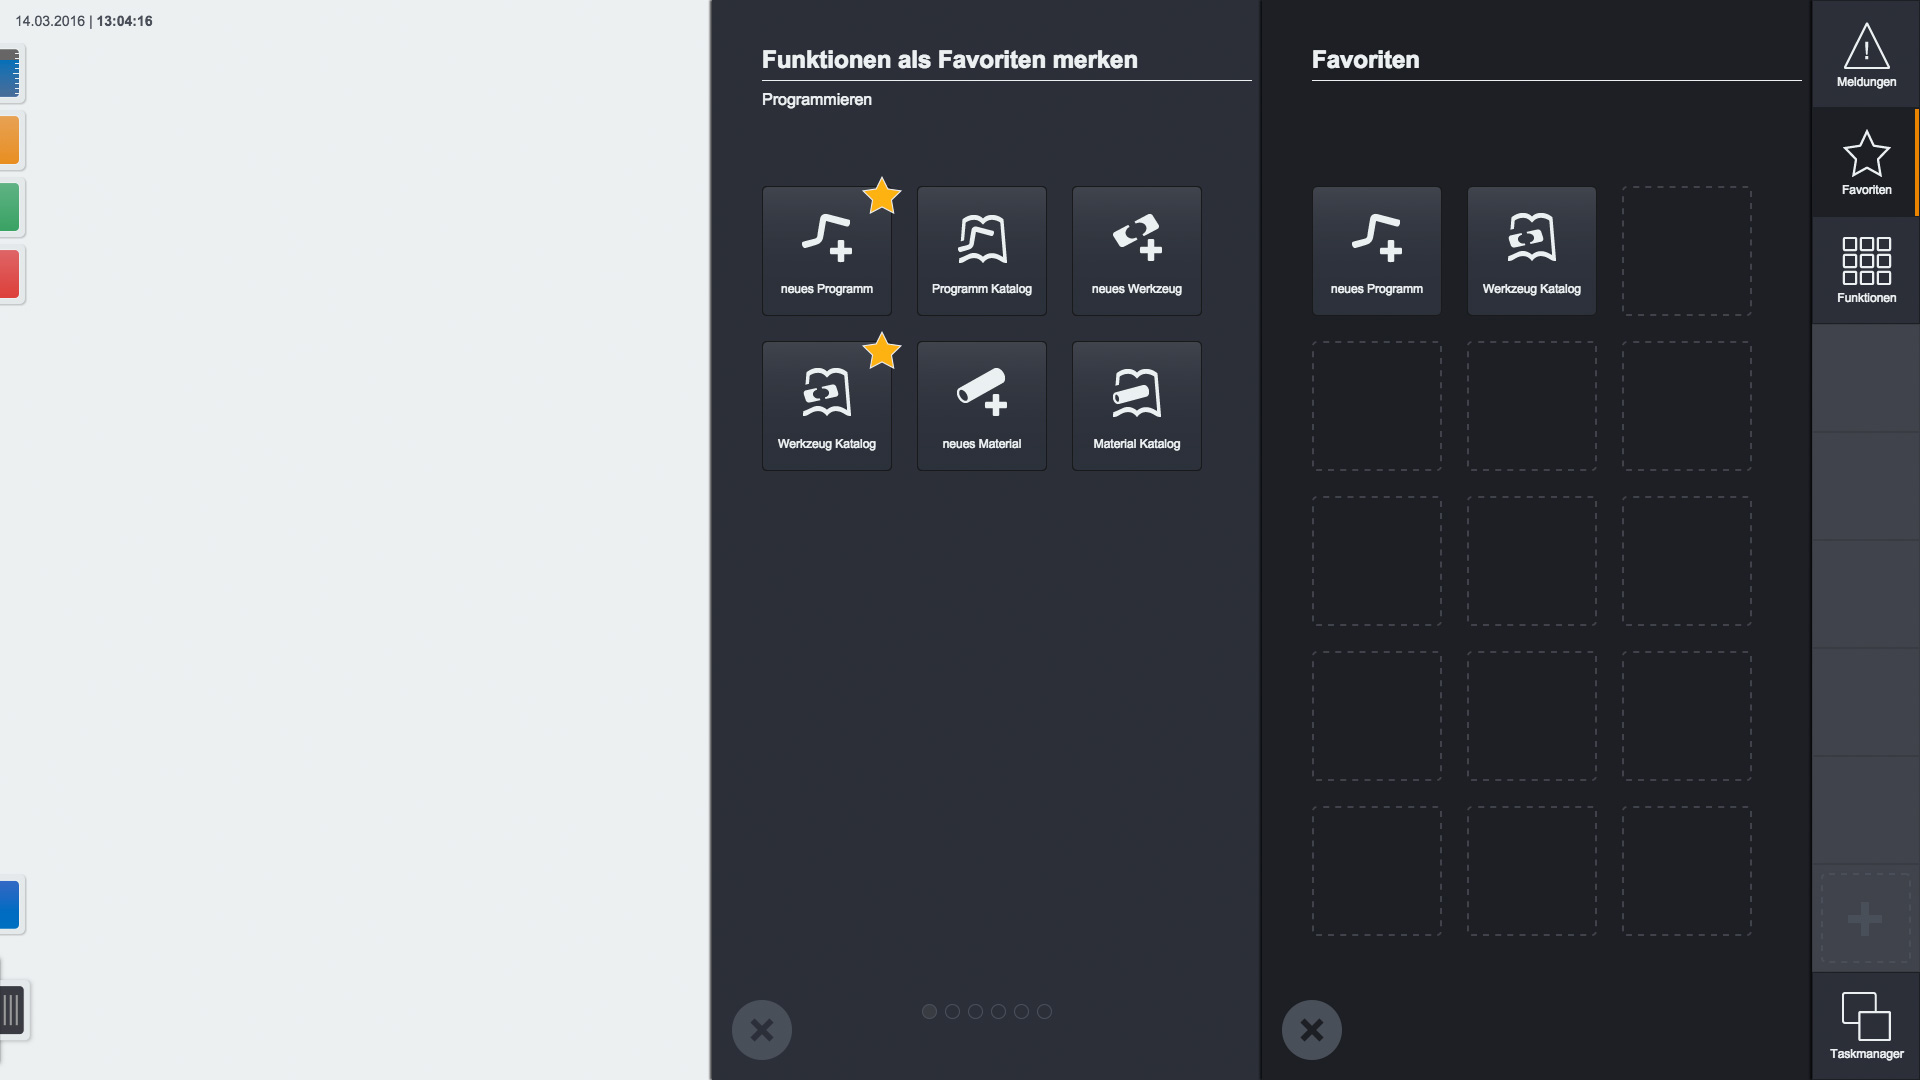The width and height of the screenshot is (1920, 1080).
Task: Launch neues Programm from Favoriten panel
Action: coord(1376,251)
